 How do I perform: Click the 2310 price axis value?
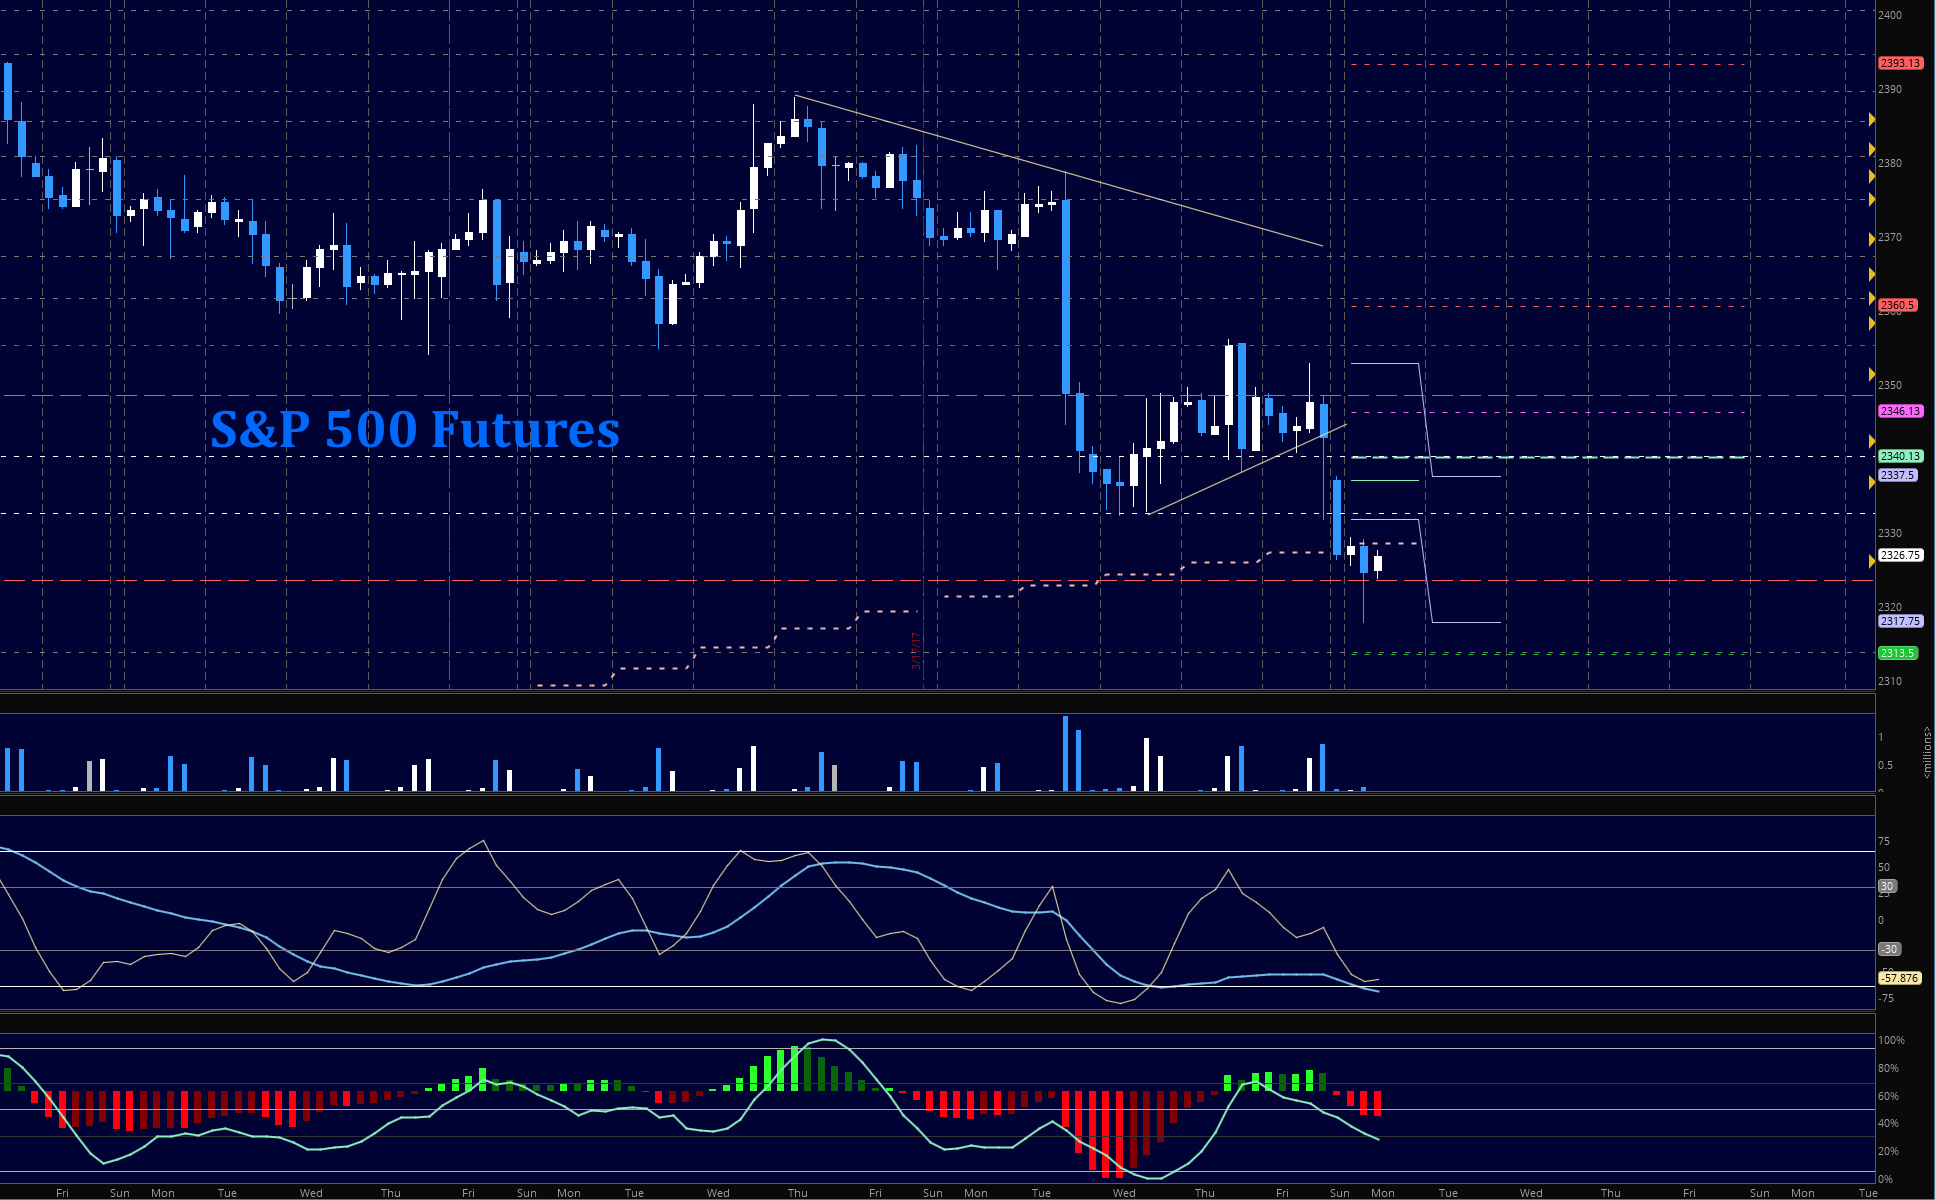pos(1890,681)
